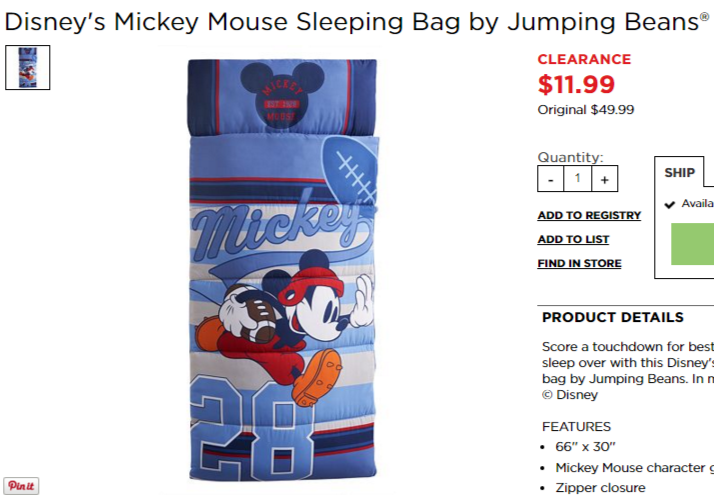Click the availability checkmark icon

click(669, 204)
